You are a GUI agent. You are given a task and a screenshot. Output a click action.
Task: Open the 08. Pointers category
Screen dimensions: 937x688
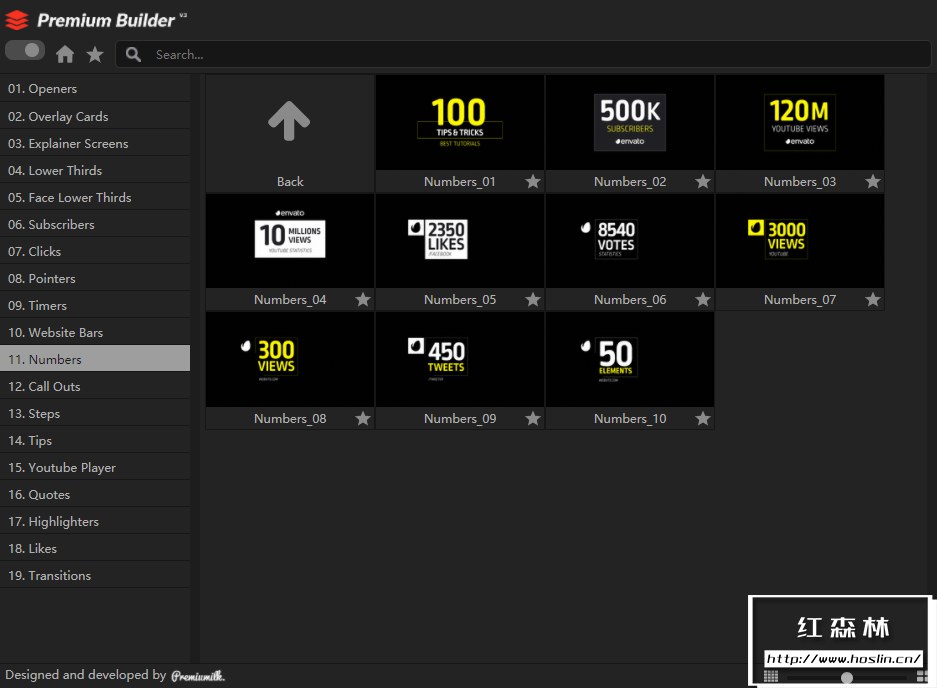tap(95, 279)
